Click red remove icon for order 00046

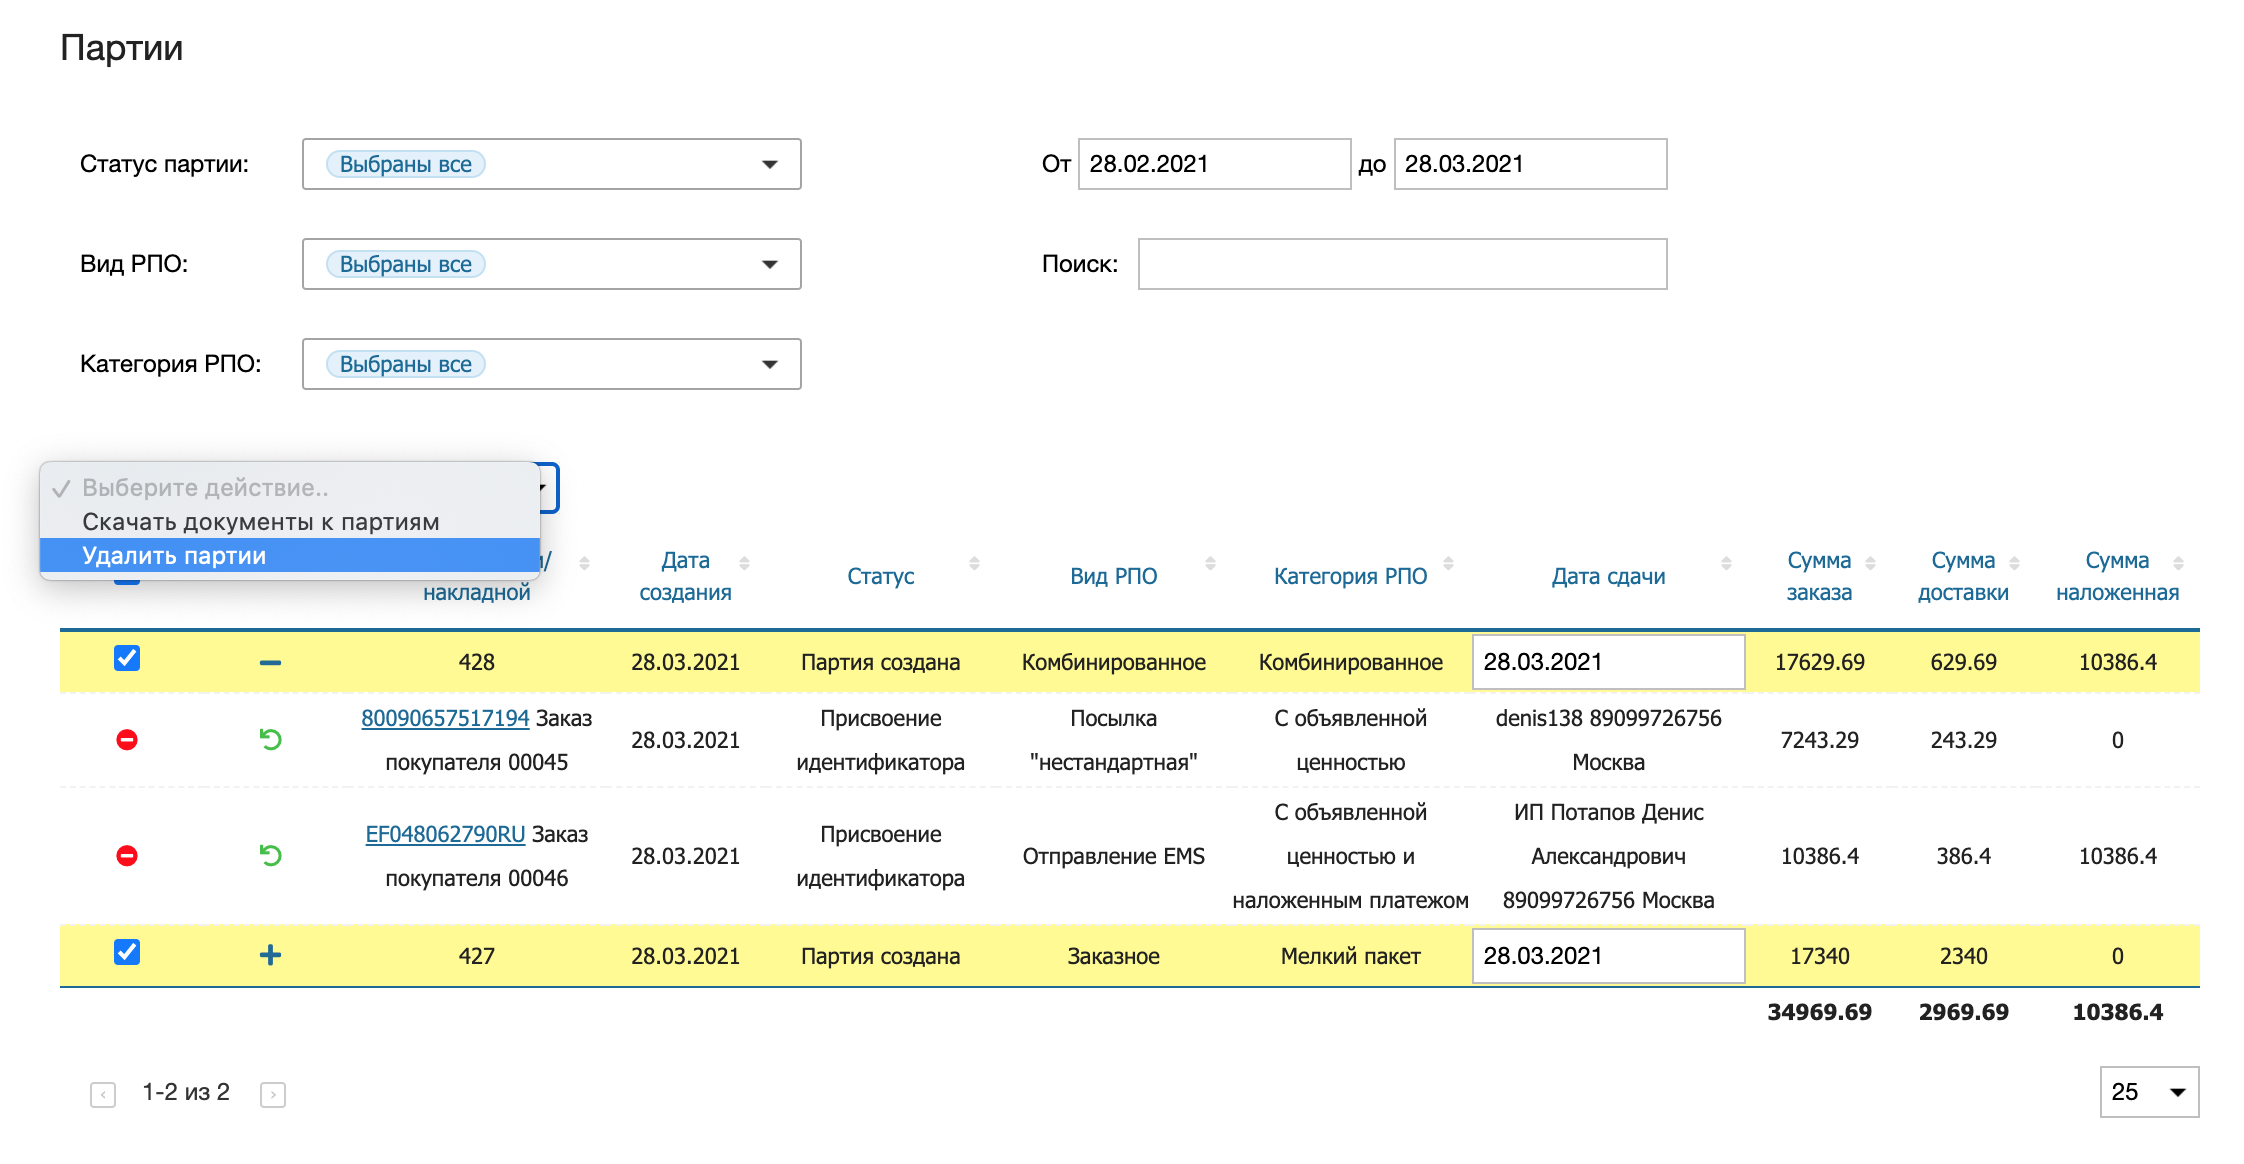tap(127, 856)
